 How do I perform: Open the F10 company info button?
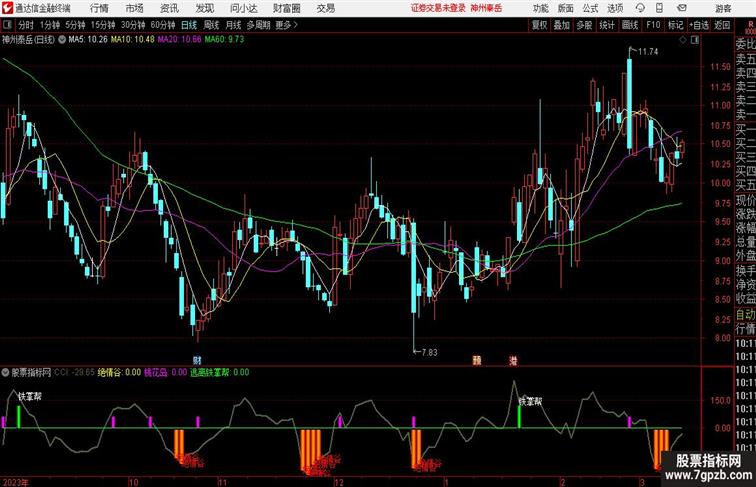653,25
